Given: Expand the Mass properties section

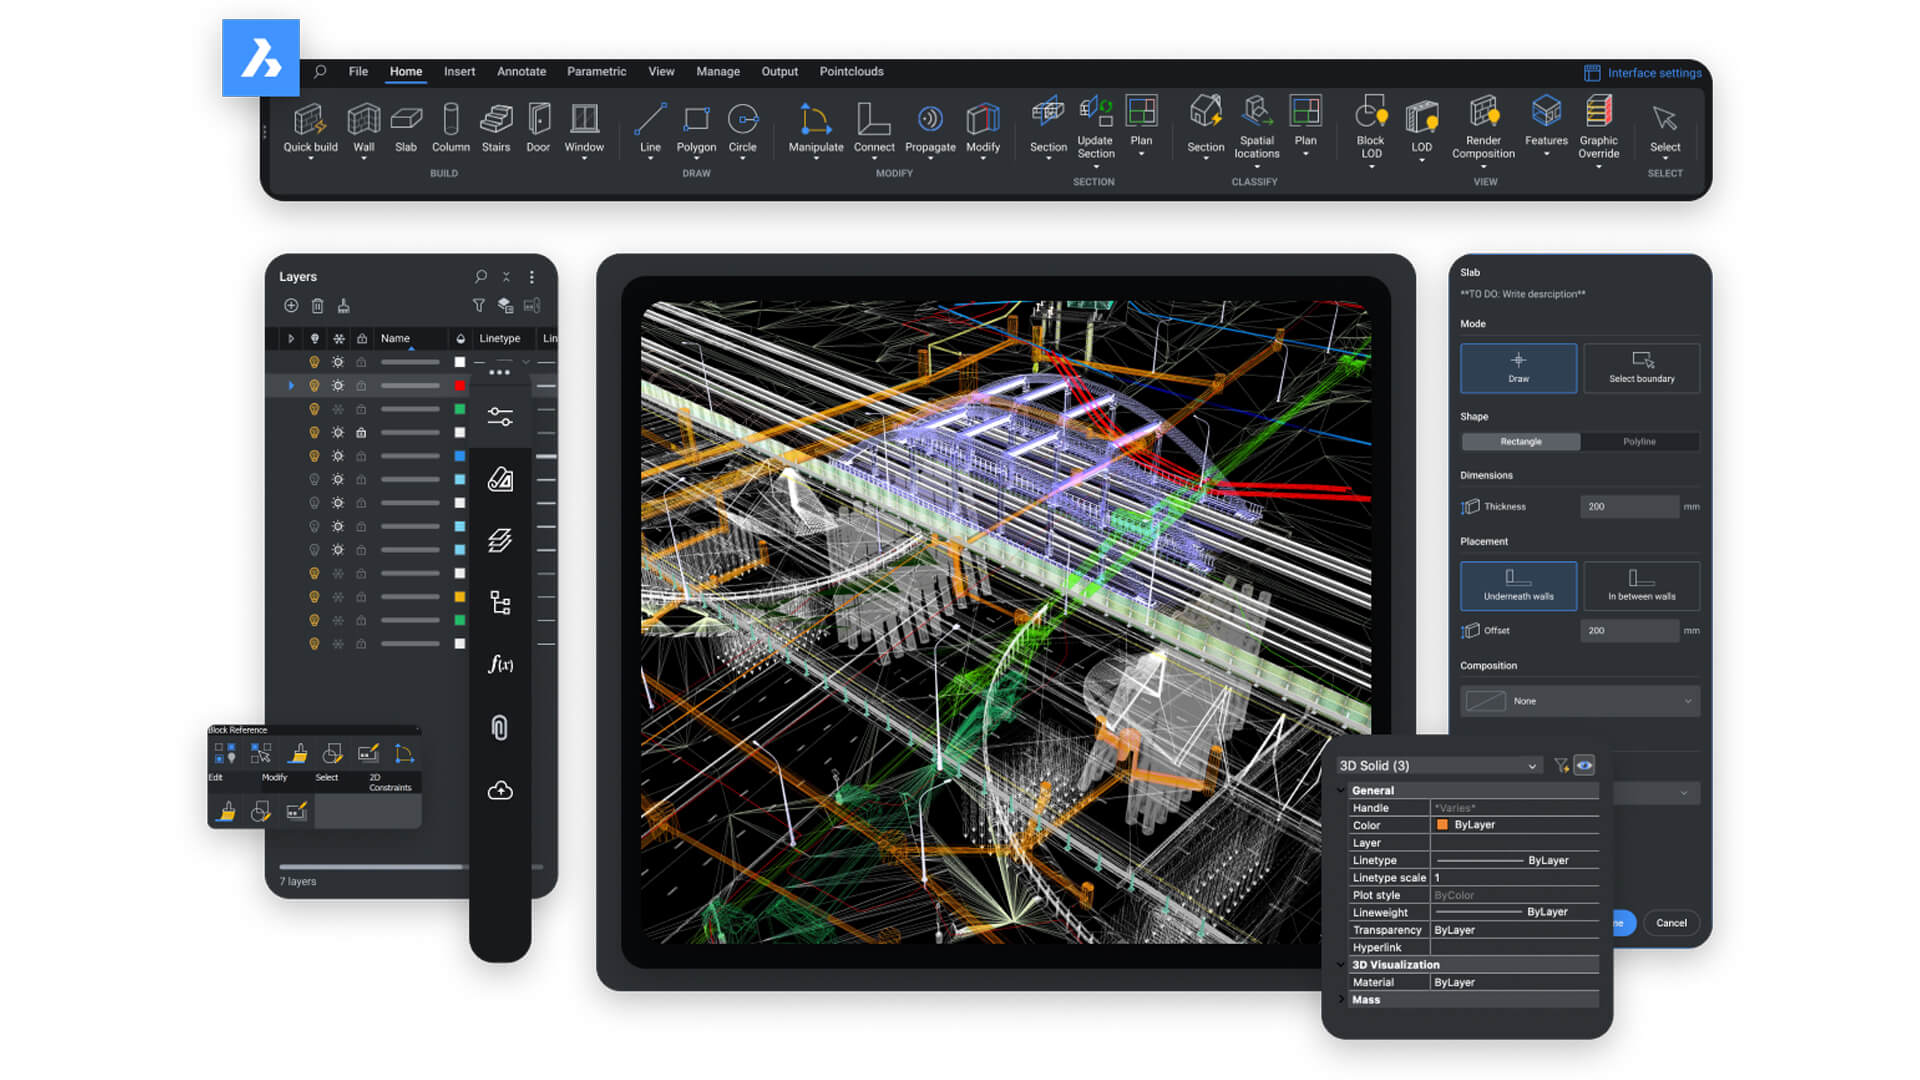Looking at the screenshot, I should [1342, 1000].
